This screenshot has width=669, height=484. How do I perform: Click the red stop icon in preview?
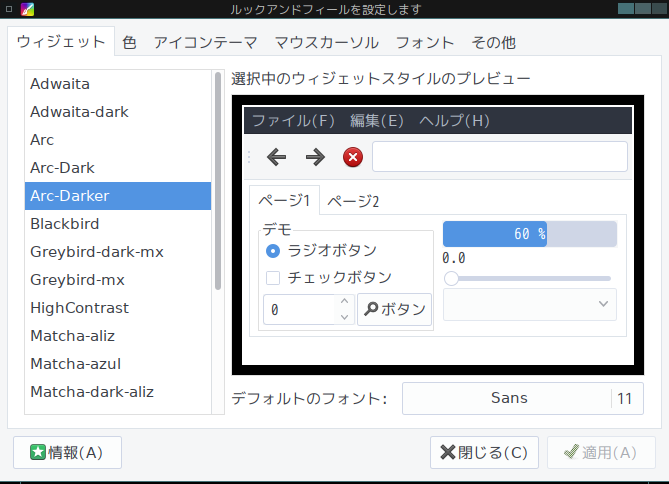pos(353,157)
